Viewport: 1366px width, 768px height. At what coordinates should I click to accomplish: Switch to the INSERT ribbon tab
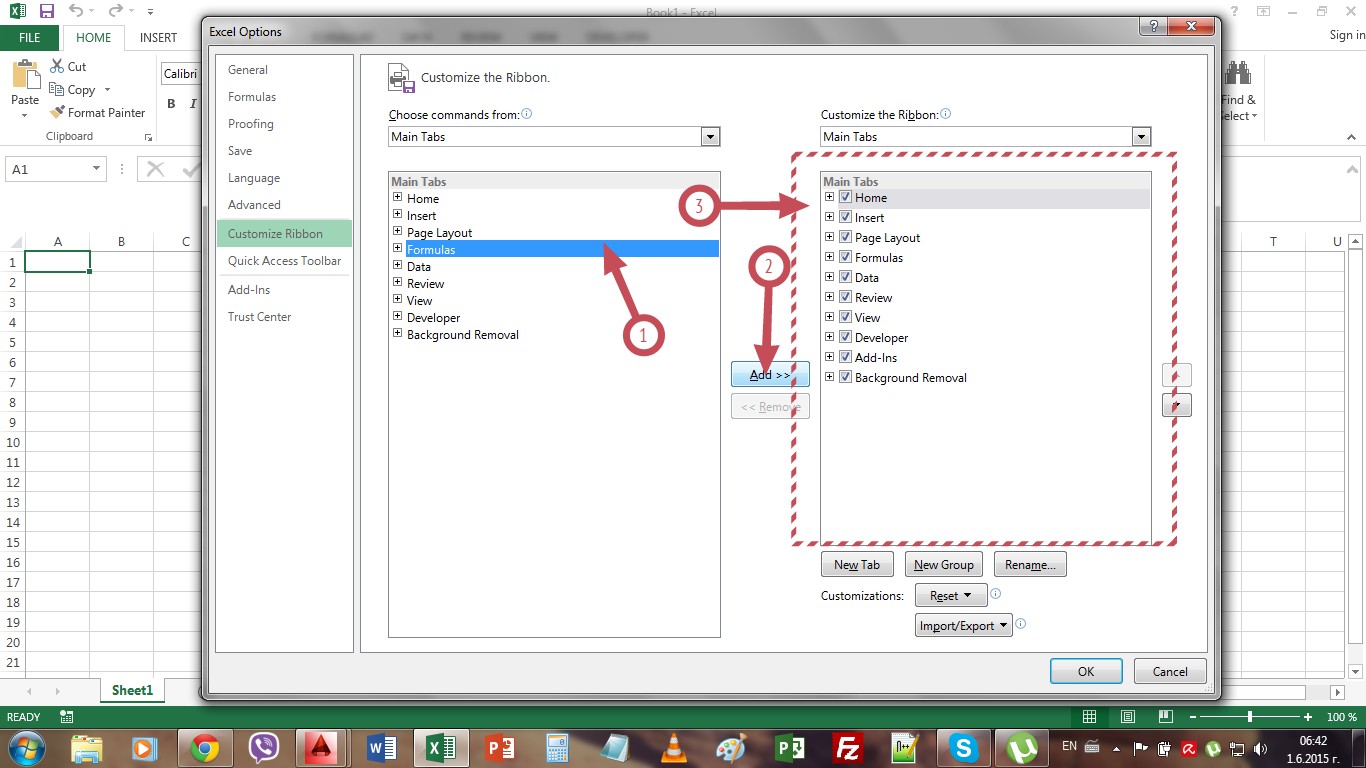pyautogui.click(x=158, y=38)
